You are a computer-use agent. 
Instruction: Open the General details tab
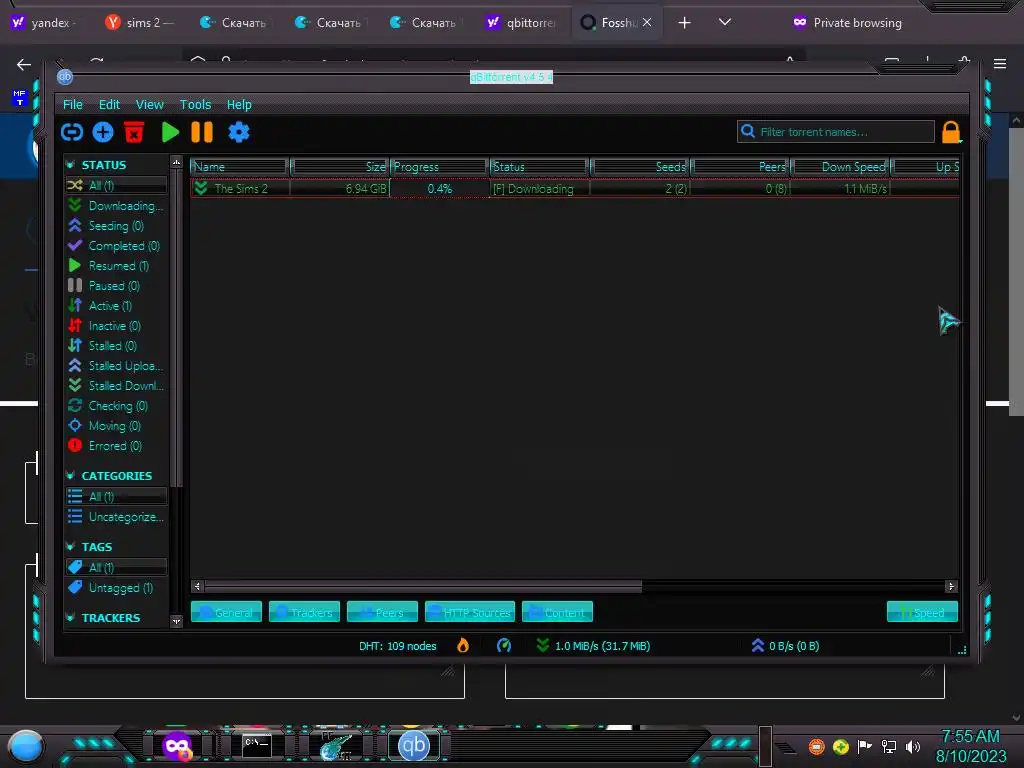[x=227, y=612]
